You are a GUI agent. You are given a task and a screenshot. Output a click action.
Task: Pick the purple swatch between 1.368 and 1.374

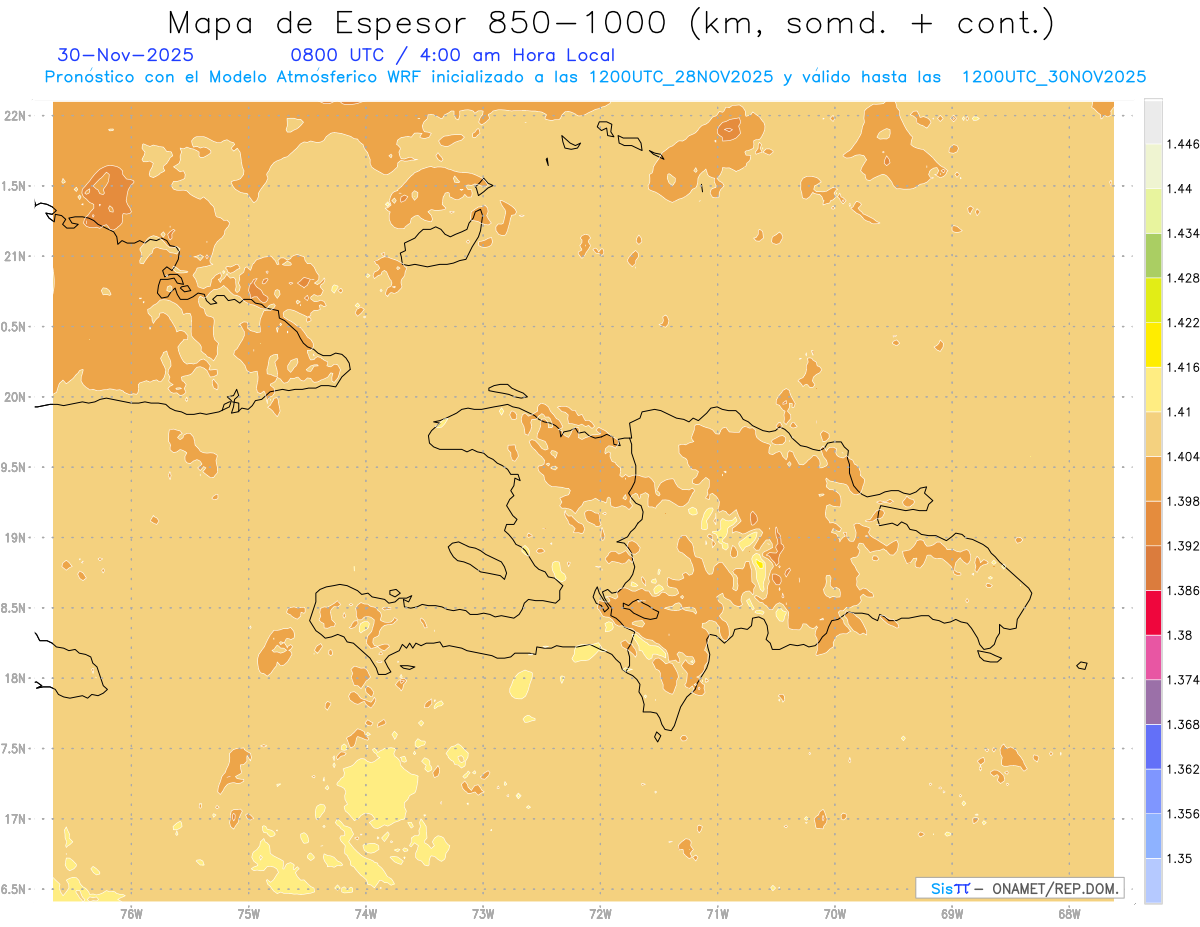click(1153, 702)
